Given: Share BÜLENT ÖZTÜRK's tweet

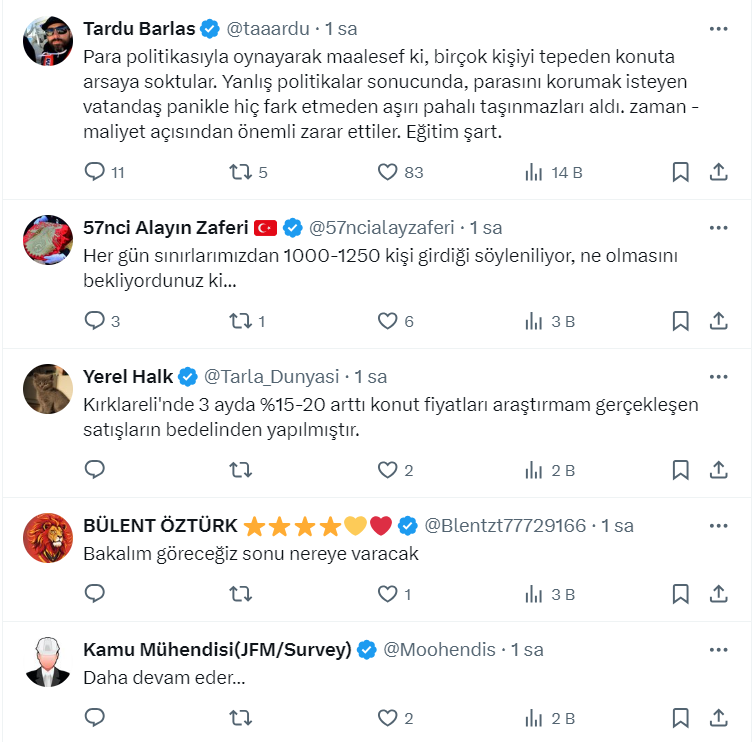Looking at the screenshot, I should (x=718, y=594).
